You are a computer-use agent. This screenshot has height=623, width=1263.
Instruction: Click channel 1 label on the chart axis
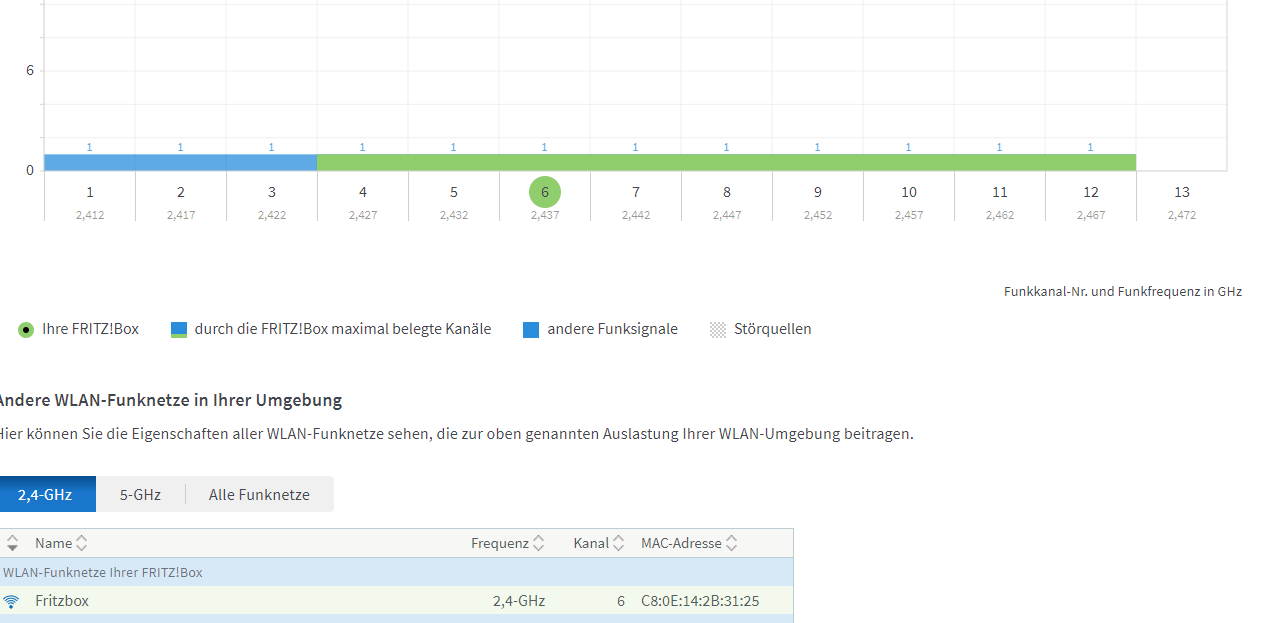[x=90, y=192]
